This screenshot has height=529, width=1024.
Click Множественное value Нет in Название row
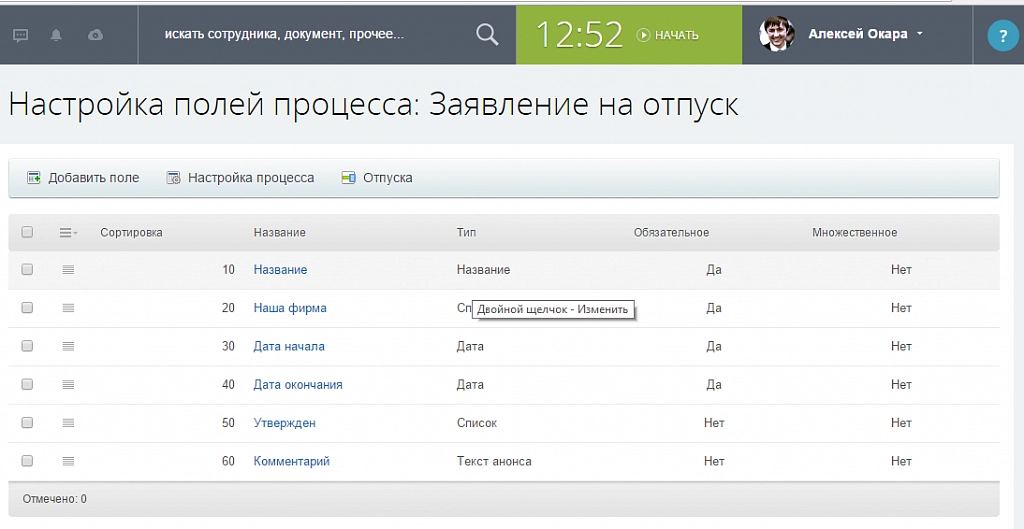pyautogui.click(x=901, y=270)
